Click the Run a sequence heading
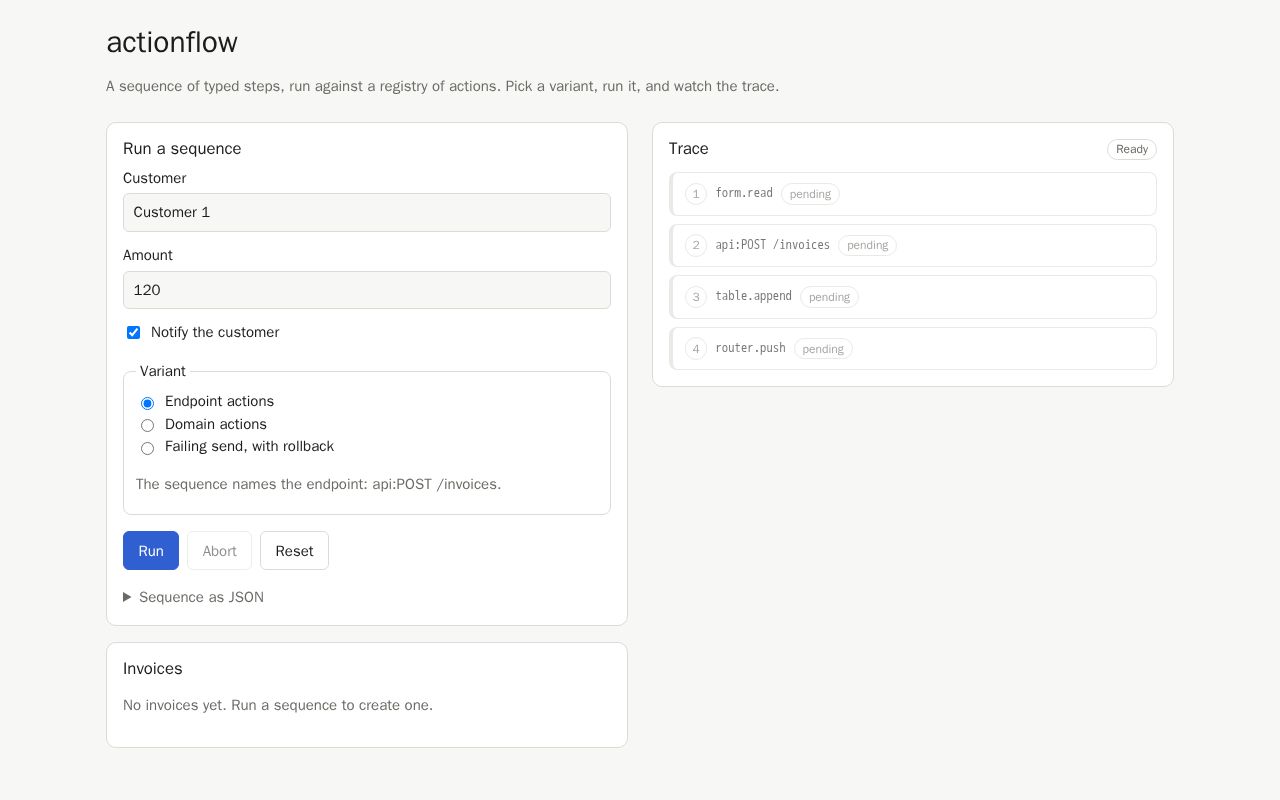The width and height of the screenshot is (1280, 800). pos(182,148)
